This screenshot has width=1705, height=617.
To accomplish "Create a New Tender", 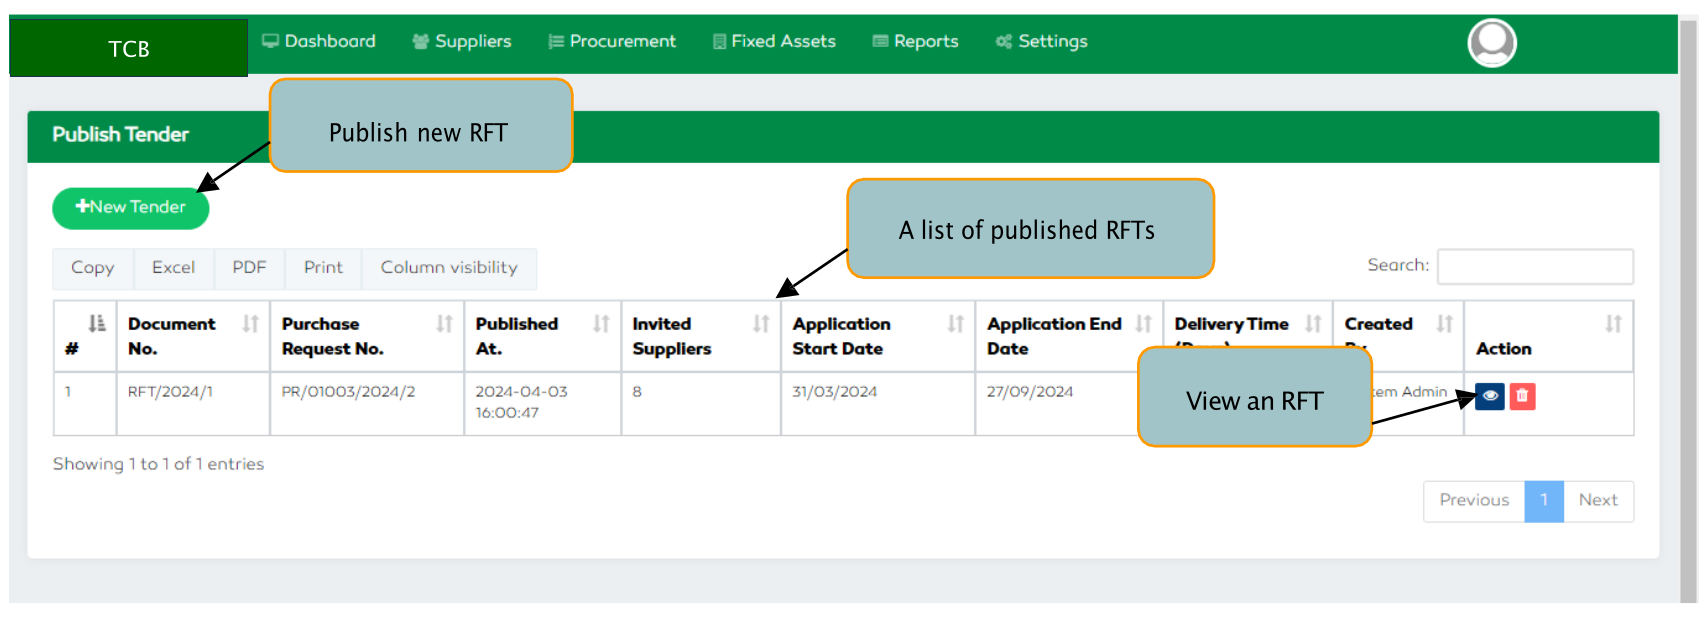I will click(x=131, y=208).
